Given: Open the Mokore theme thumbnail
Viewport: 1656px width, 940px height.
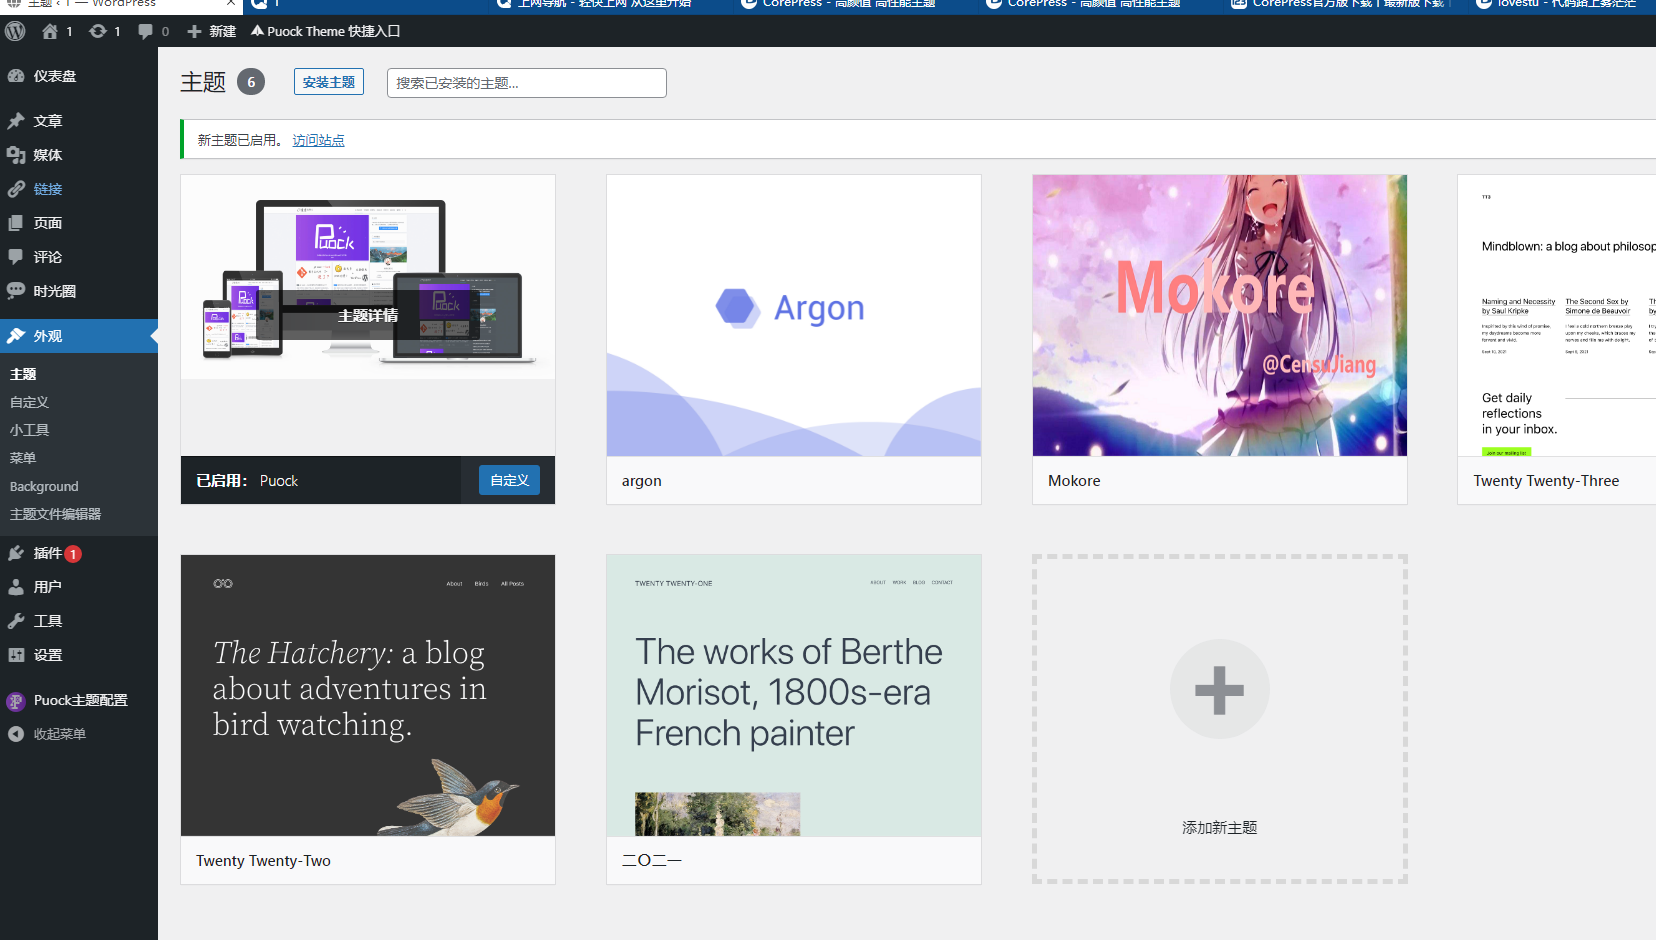Looking at the screenshot, I should 1220,316.
